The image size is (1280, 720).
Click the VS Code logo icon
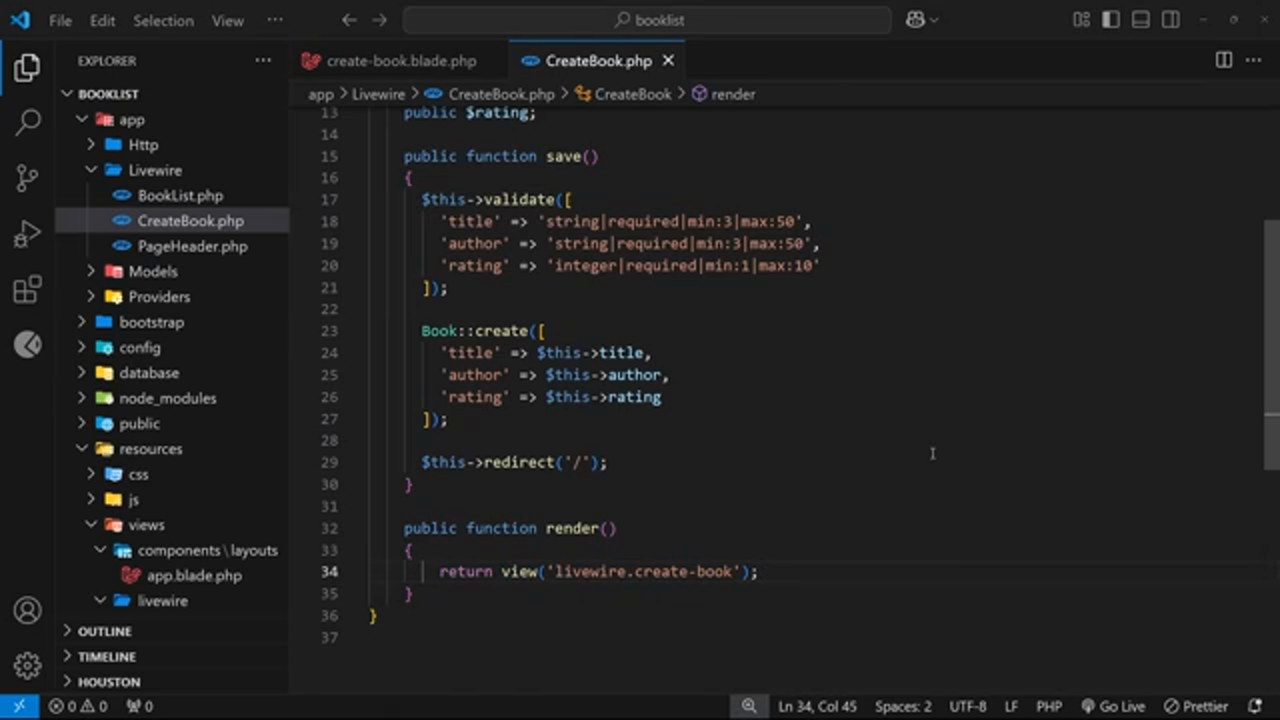point(20,20)
